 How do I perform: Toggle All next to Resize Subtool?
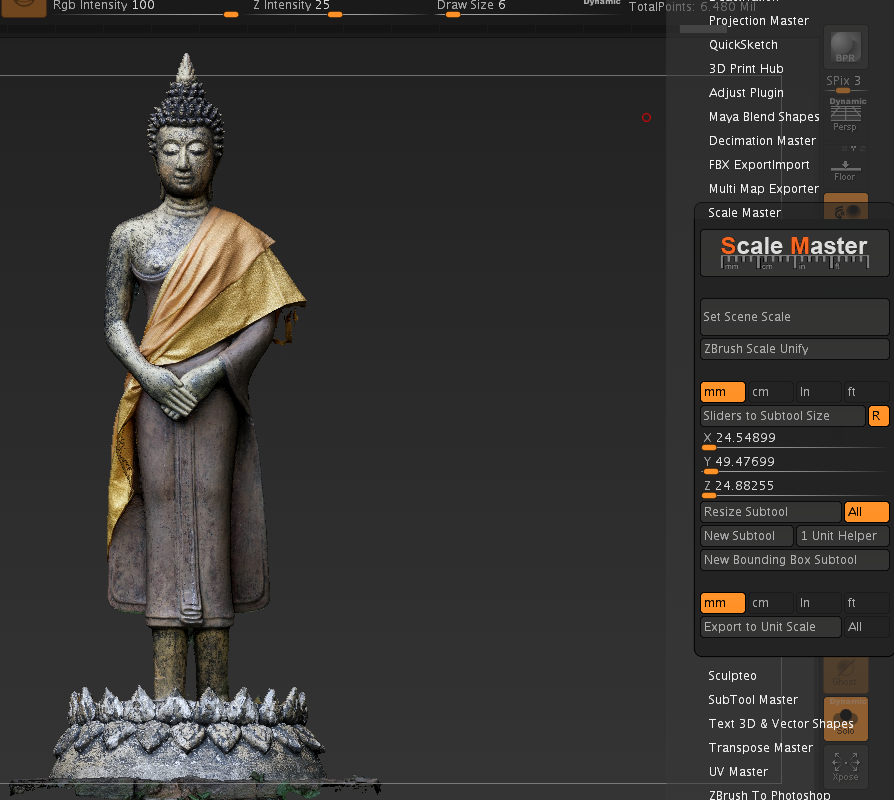click(866, 511)
